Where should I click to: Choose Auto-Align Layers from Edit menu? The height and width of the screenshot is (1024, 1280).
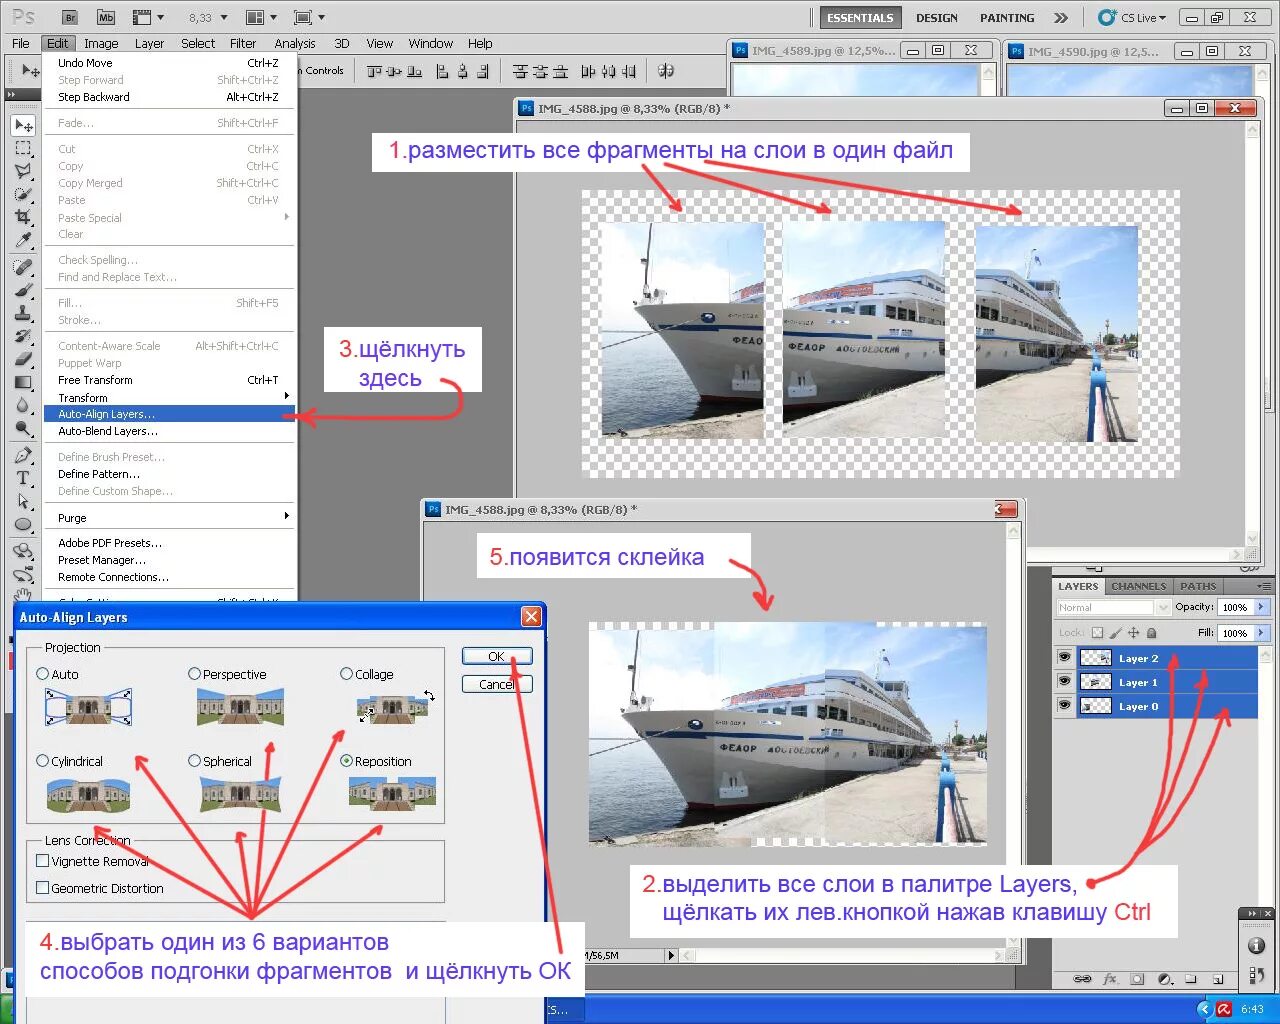point(171,414)
